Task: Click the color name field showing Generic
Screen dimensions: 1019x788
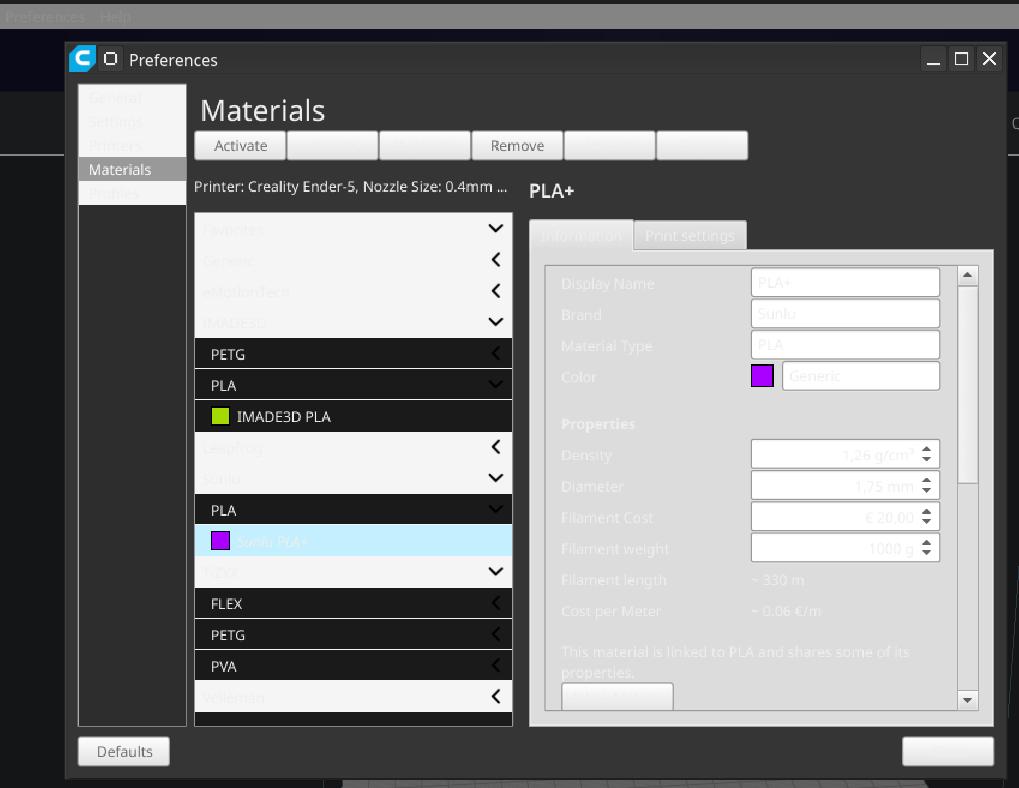Action: pos(860,376)
